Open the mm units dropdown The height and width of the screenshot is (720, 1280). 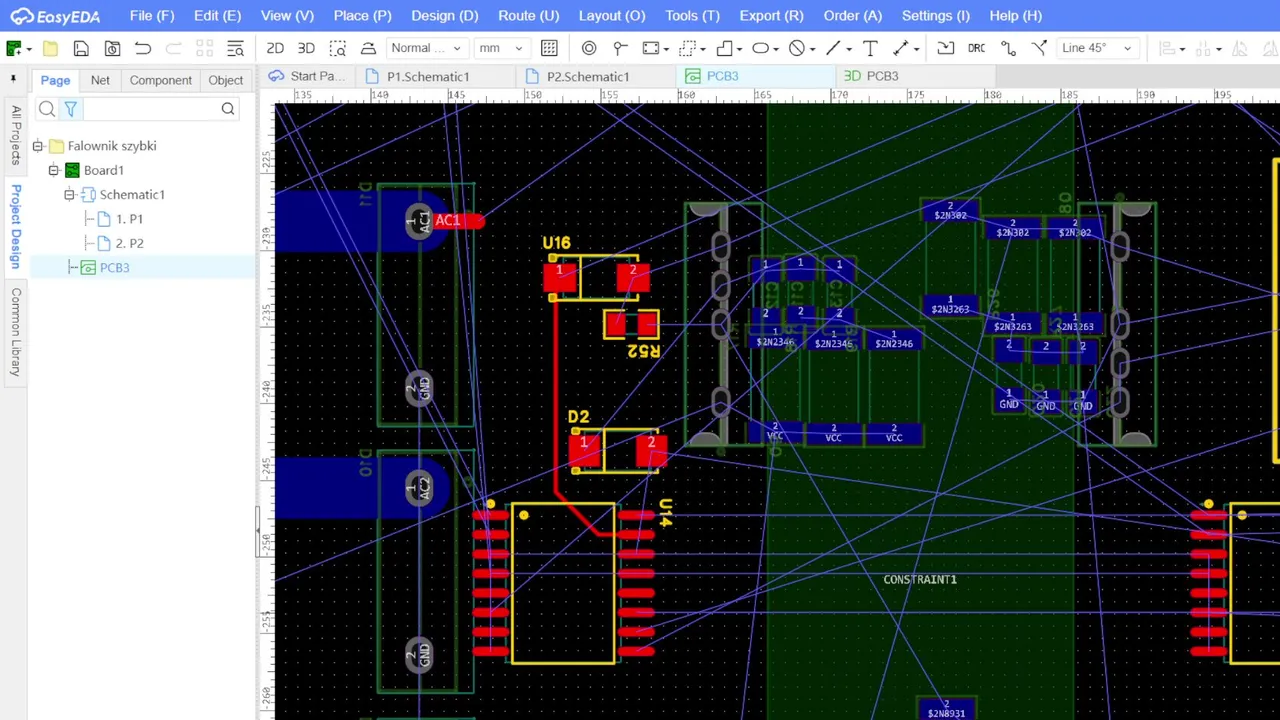coord(500,48)
